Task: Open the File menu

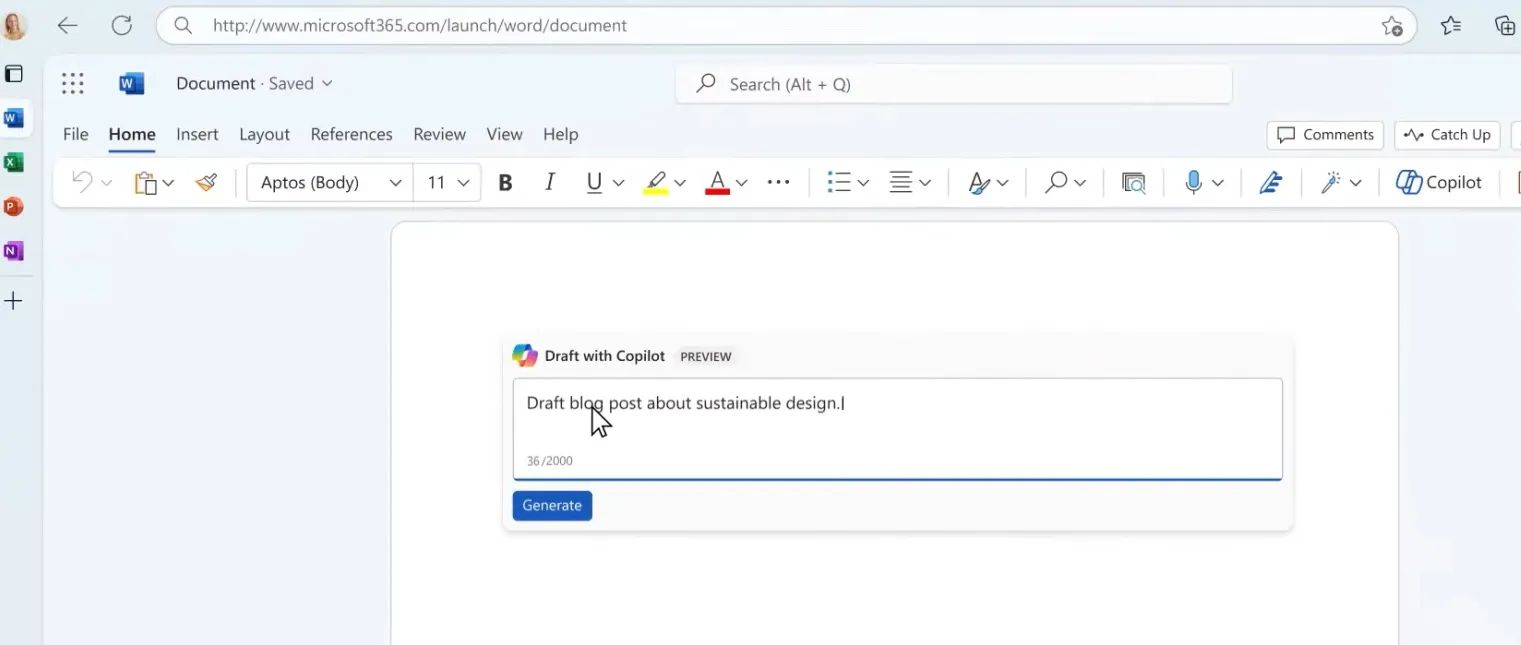Action: (75, 134)
